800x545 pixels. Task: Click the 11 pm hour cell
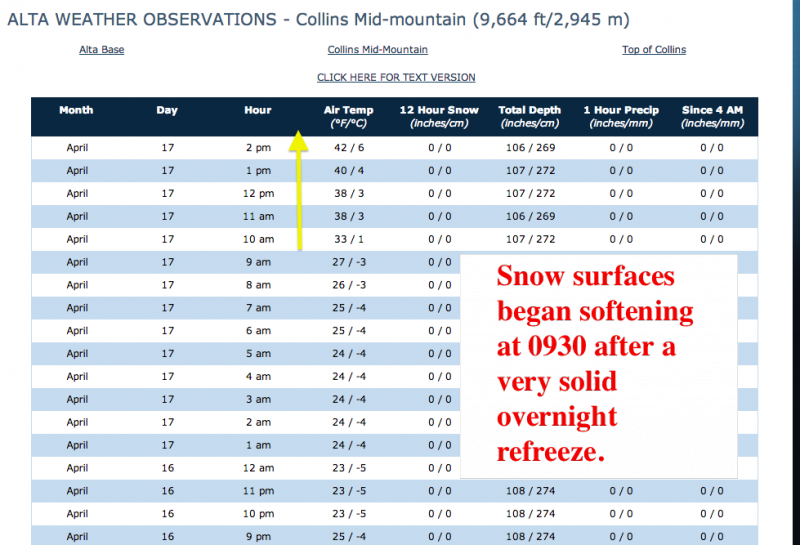(258, 491)
